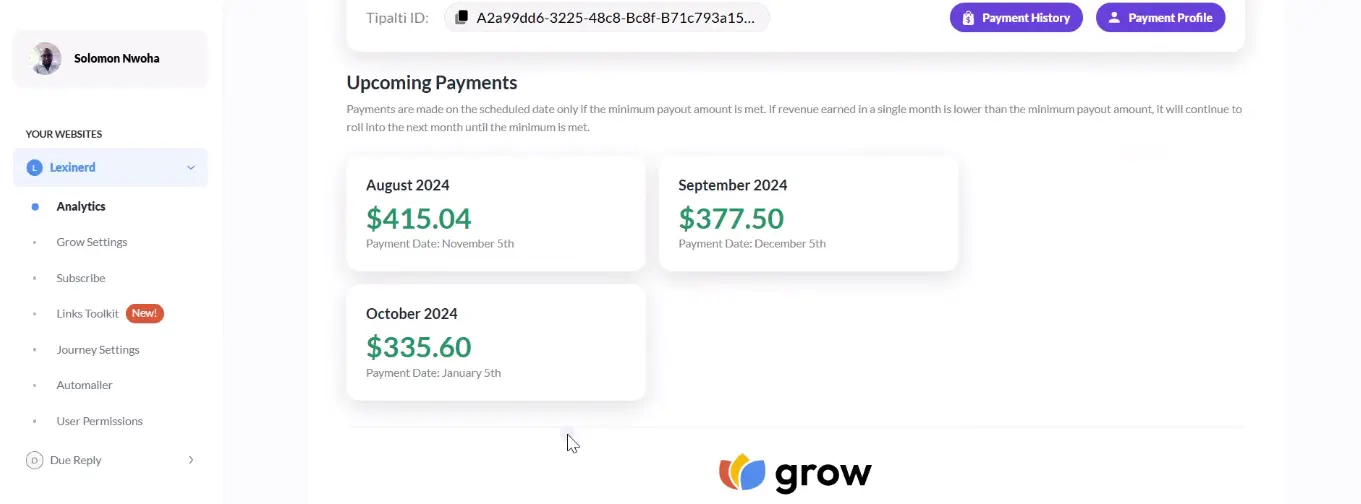Go to Subscribe page
Viewport: 1361px width, 504px height.
coord(81,278)
